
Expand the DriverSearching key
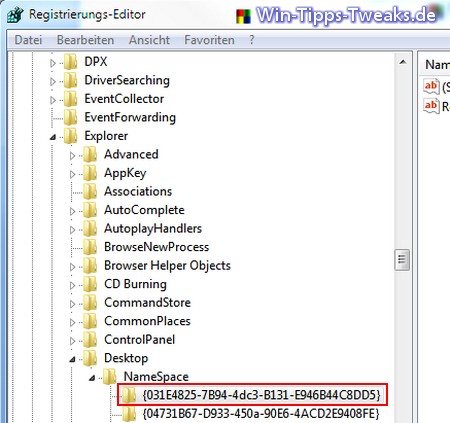[x=53, y=81]
